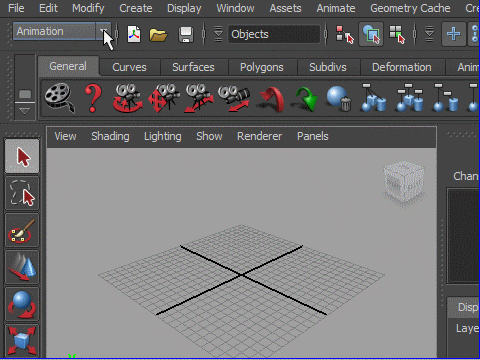The width and height of the screenshot is (480, 360).
Task: Activate the Lasso Select tool
Action: (22, 193)
